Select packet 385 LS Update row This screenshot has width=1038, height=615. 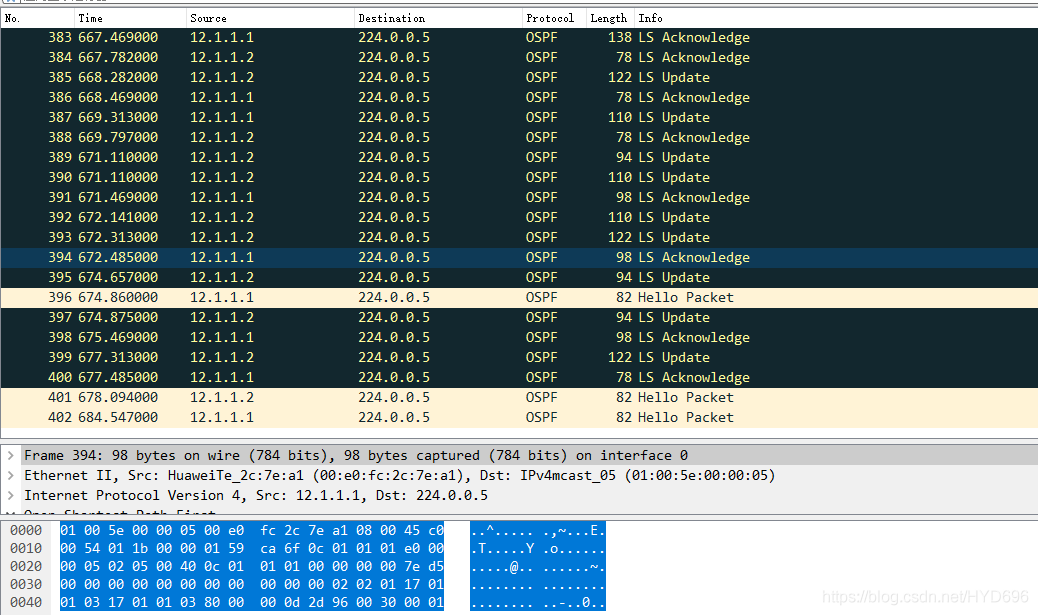pos(519,77)
